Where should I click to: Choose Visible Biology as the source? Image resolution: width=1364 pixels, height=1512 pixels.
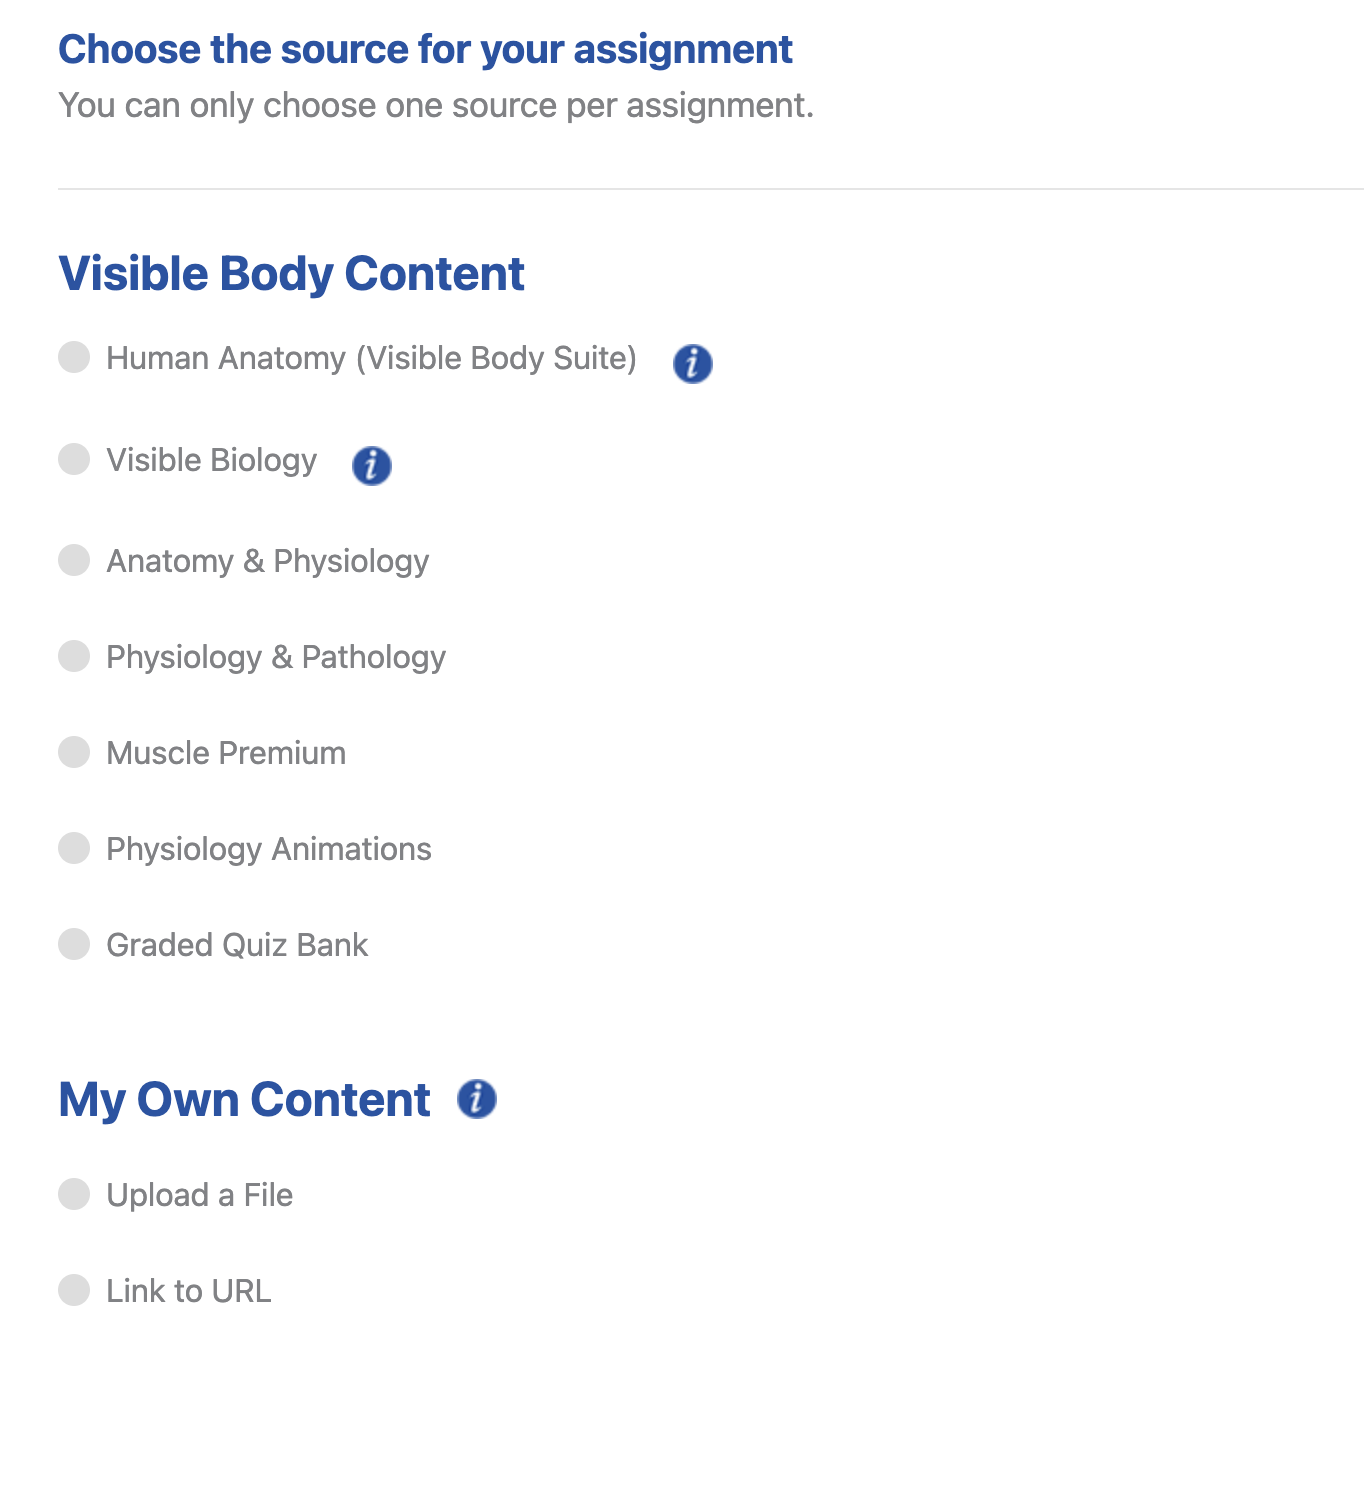tap(74, 460)
